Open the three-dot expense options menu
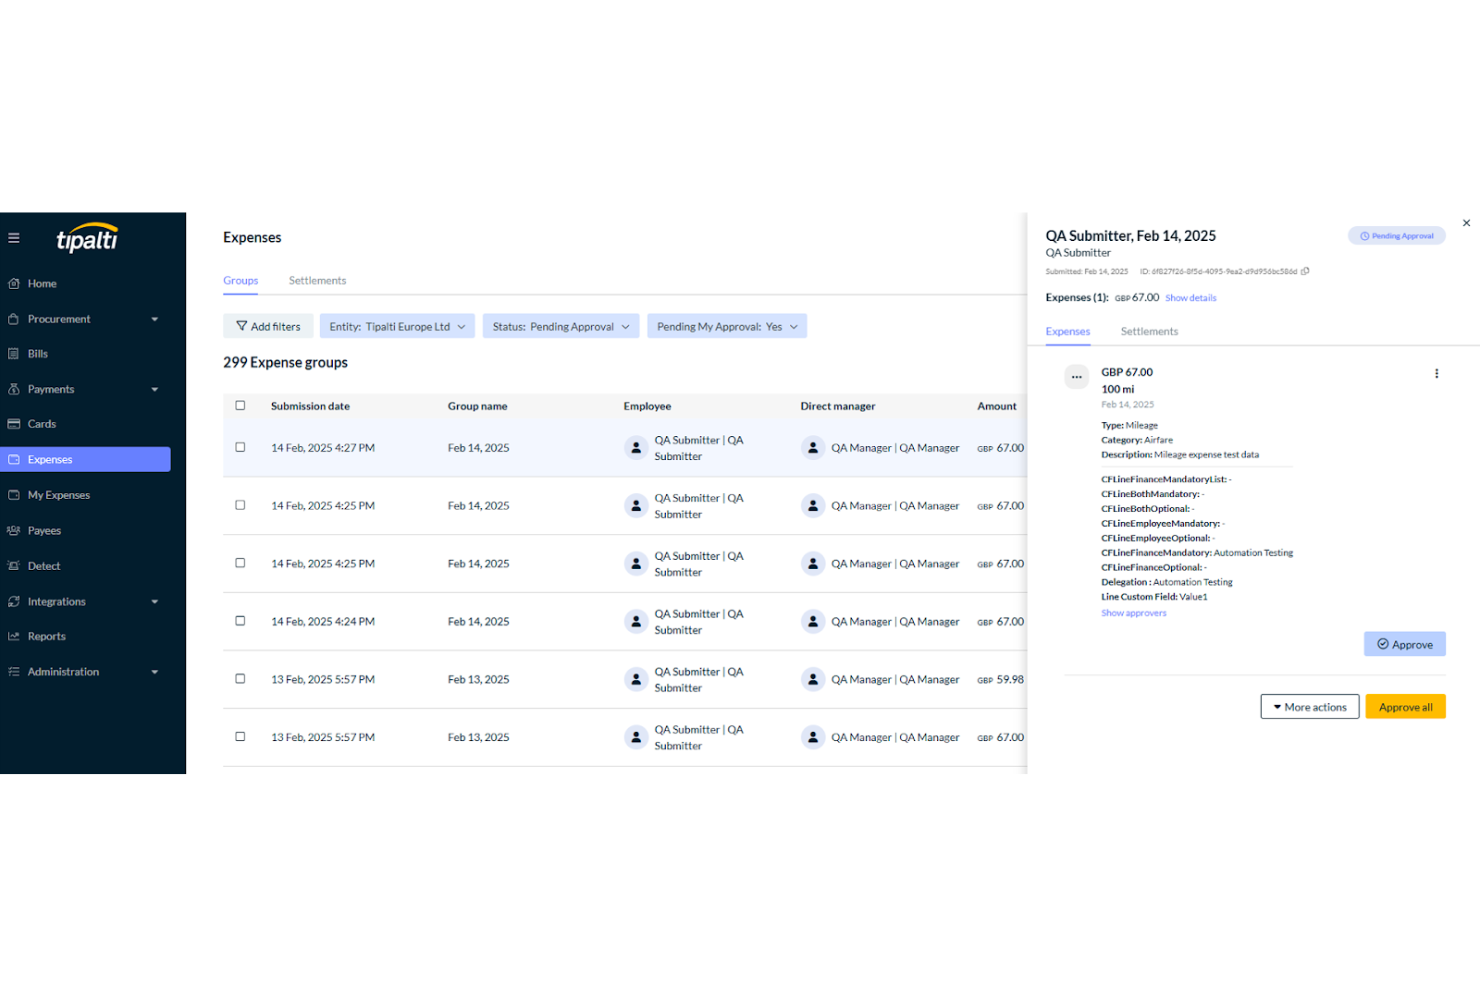Viewport: 1480px width, 987px height. (x=1436, y=374)
